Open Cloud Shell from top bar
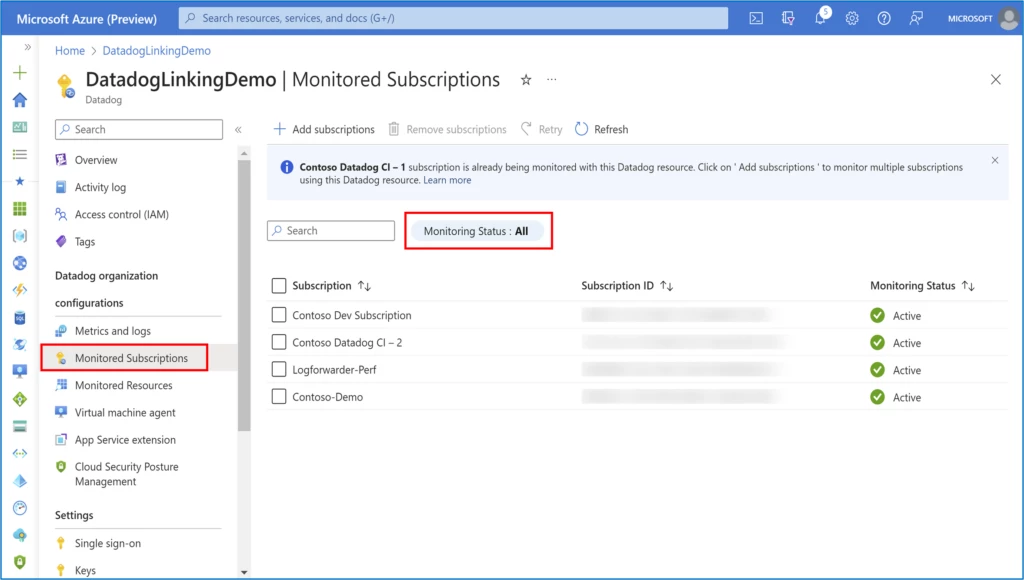Screen dimensions: 1024x580 [x=756, y=18]
